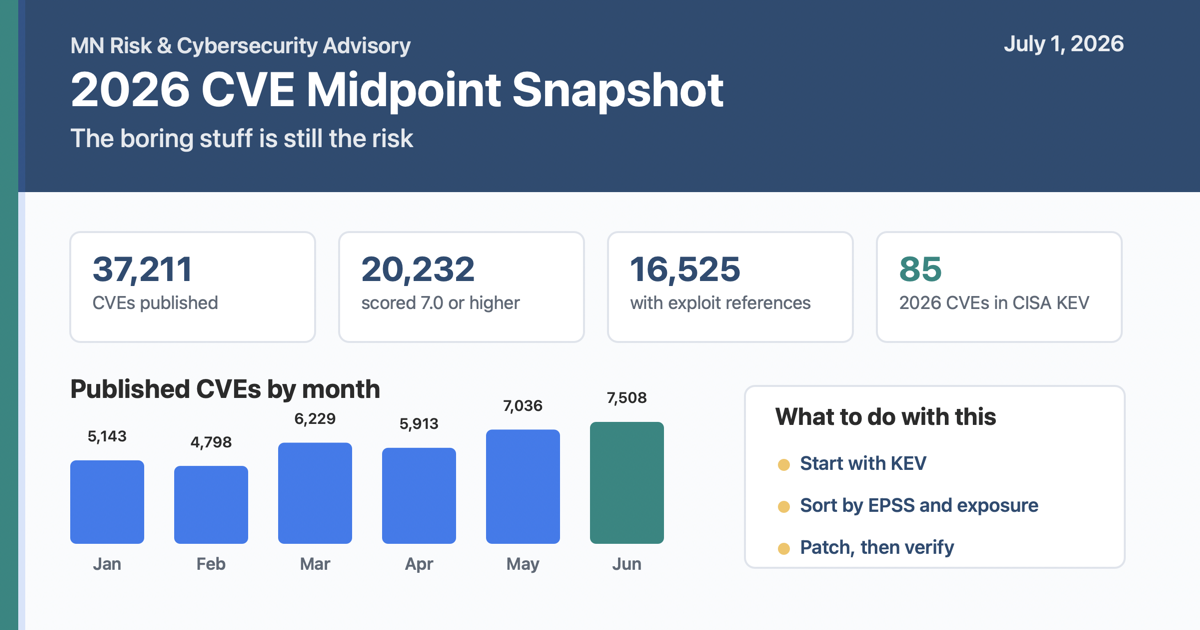Click the yellow bullet beside Start with KEV

pos(784,465)
